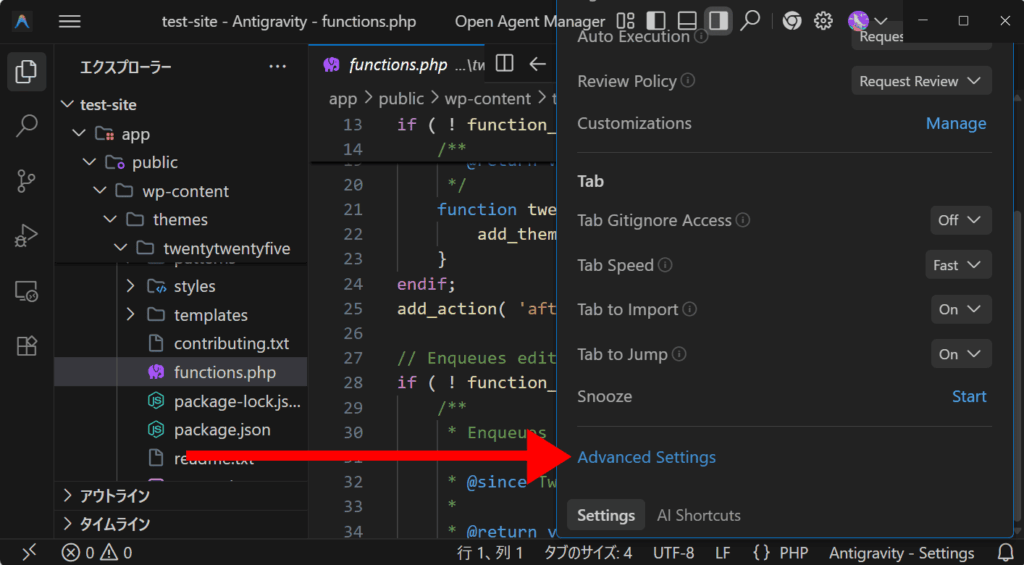Viewport: 1024px width, 565px height.
Task: Toggle the bottom panel layout icon
Action: pos(687,21)
